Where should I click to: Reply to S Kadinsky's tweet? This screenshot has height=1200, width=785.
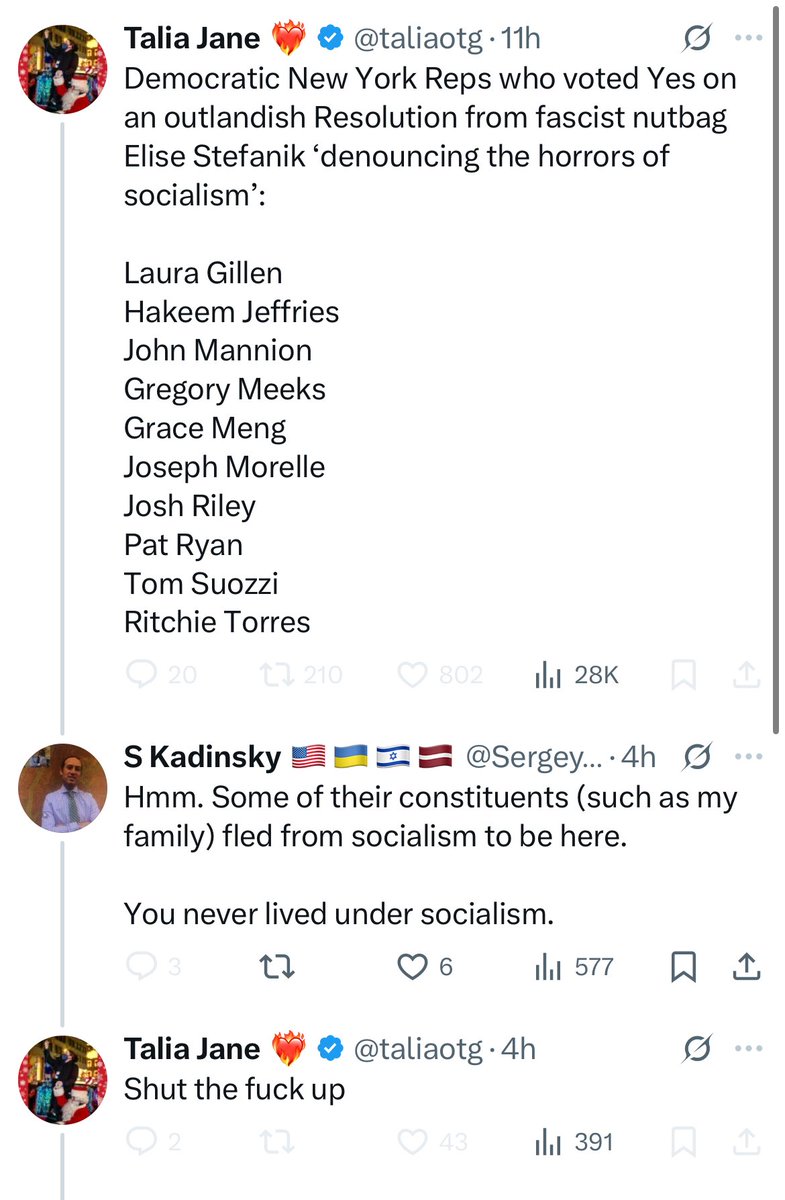click(x=143, y=967)
